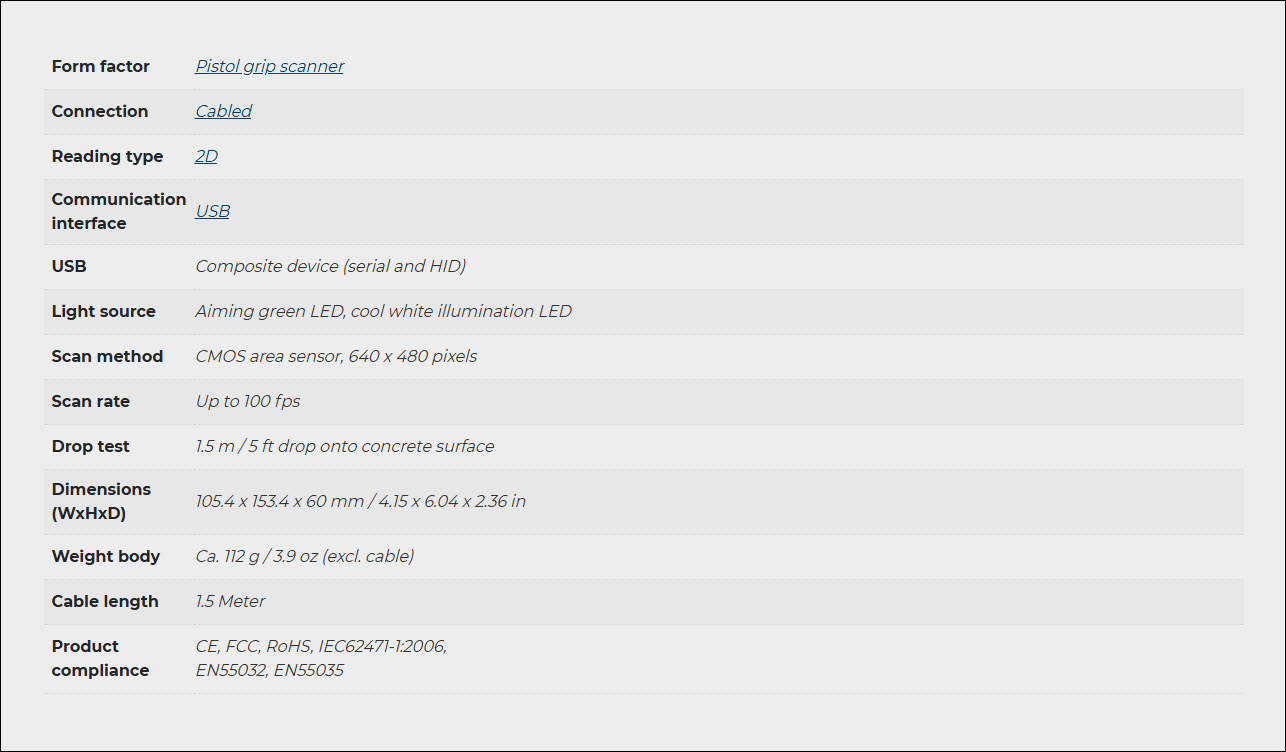Click the Drop test label

(x=90, y=446)
